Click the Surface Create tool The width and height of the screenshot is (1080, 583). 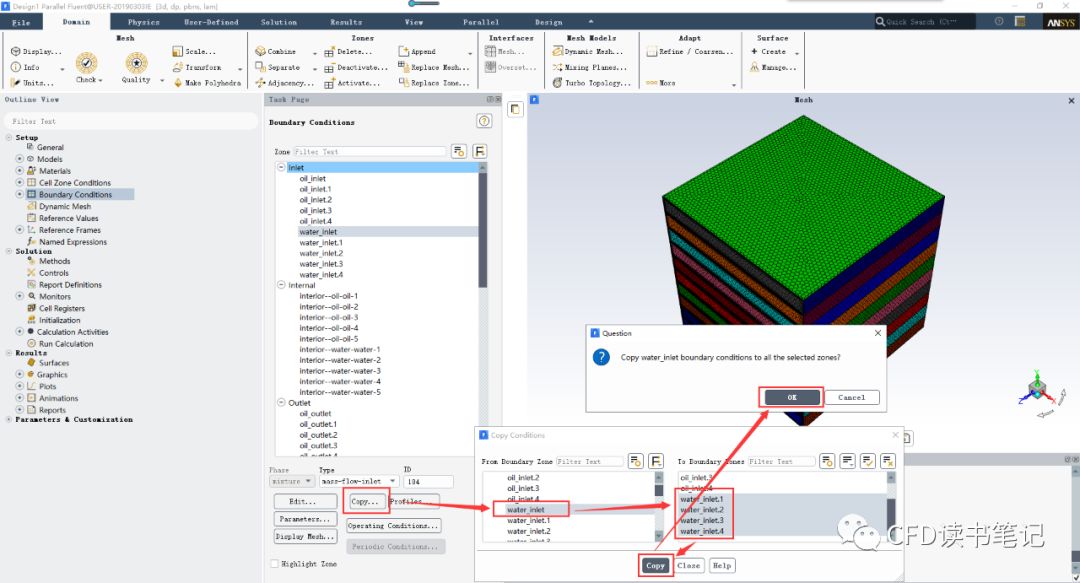[769, 52]
